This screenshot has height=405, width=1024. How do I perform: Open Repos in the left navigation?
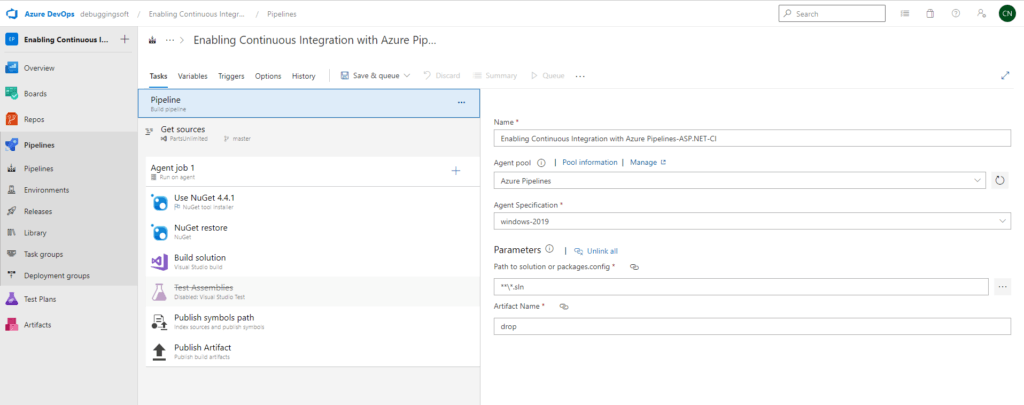point(33,119)
